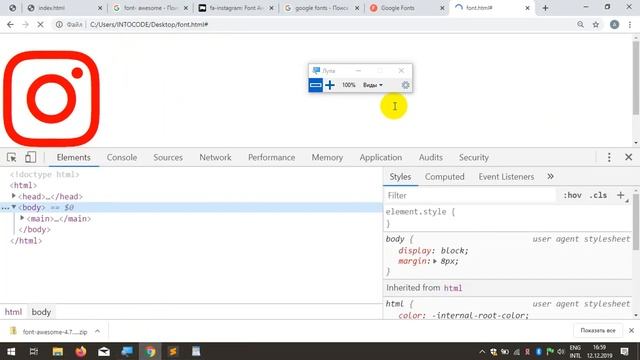Click the show all downloads button
The width and height of the screenshot is (640, 360).
(x=598, y=331)
